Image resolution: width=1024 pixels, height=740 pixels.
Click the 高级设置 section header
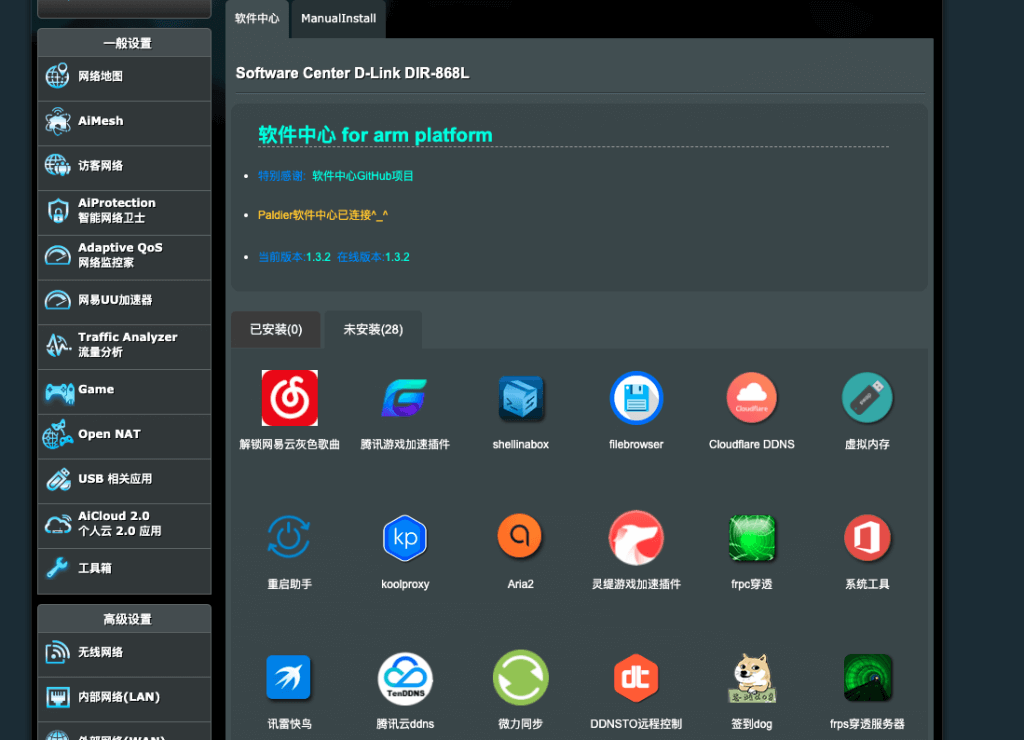[127, 619]
